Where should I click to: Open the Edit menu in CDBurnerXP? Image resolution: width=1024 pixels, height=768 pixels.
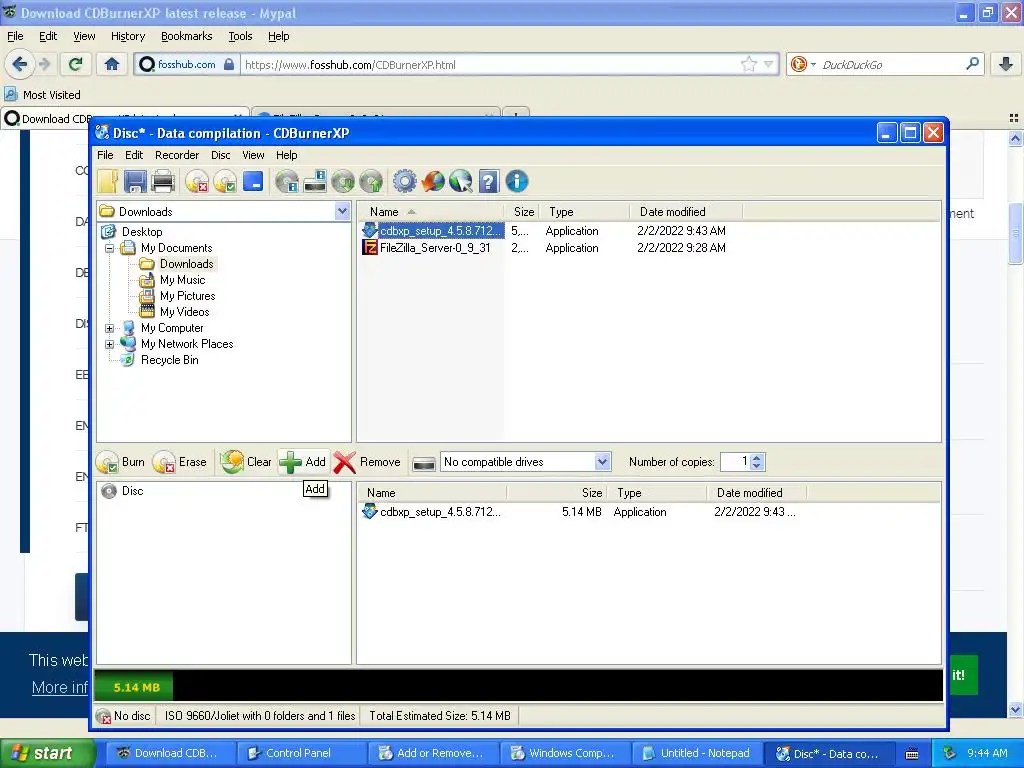(x=134, y=155)
